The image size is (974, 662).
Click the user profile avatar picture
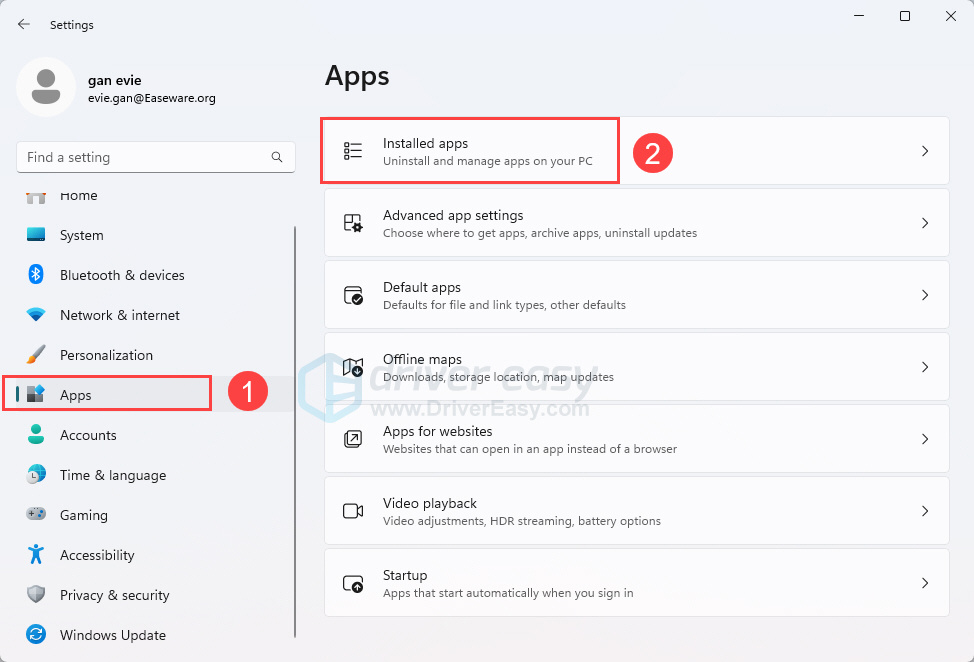pos(45,87)
